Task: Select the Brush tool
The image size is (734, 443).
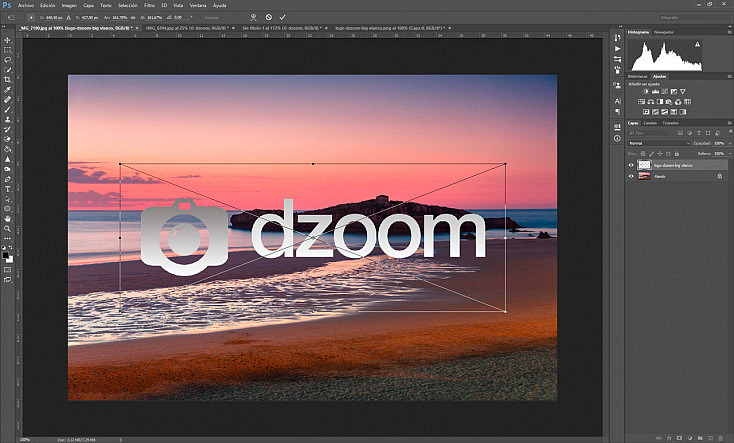Action: [7, 110]
